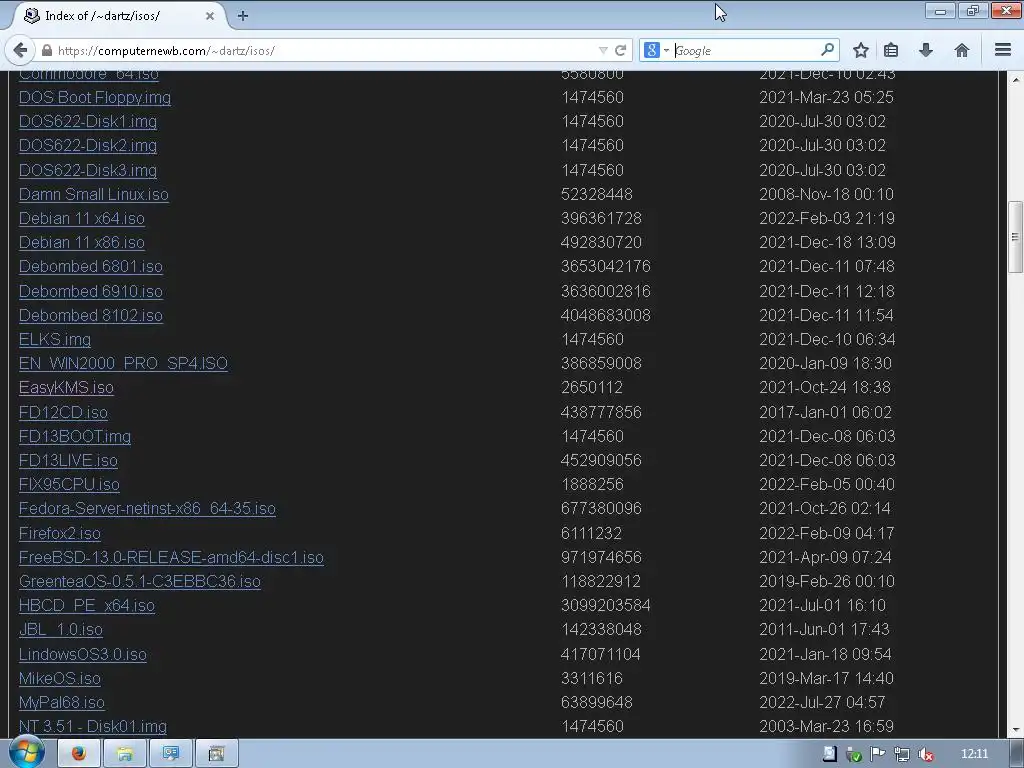Image resolution: width=1024 pixels, height=768 pixels.
Task: Open MikeOS.iso link
Action: coord(59,679)
